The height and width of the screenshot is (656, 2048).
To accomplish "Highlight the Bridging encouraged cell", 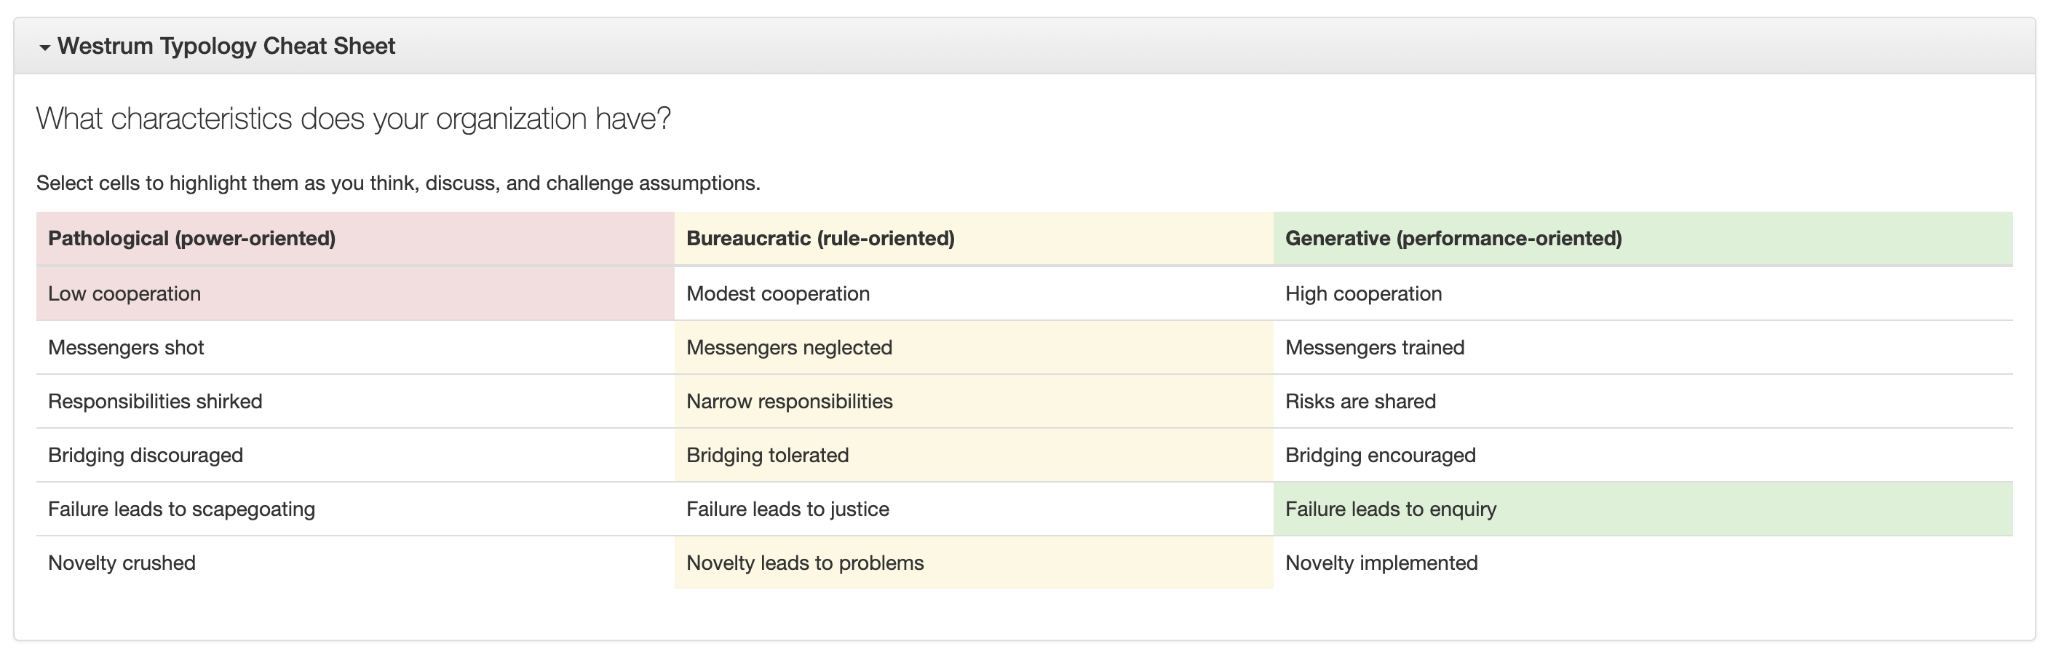I will pyautogui.click(x=1643, y=455).
